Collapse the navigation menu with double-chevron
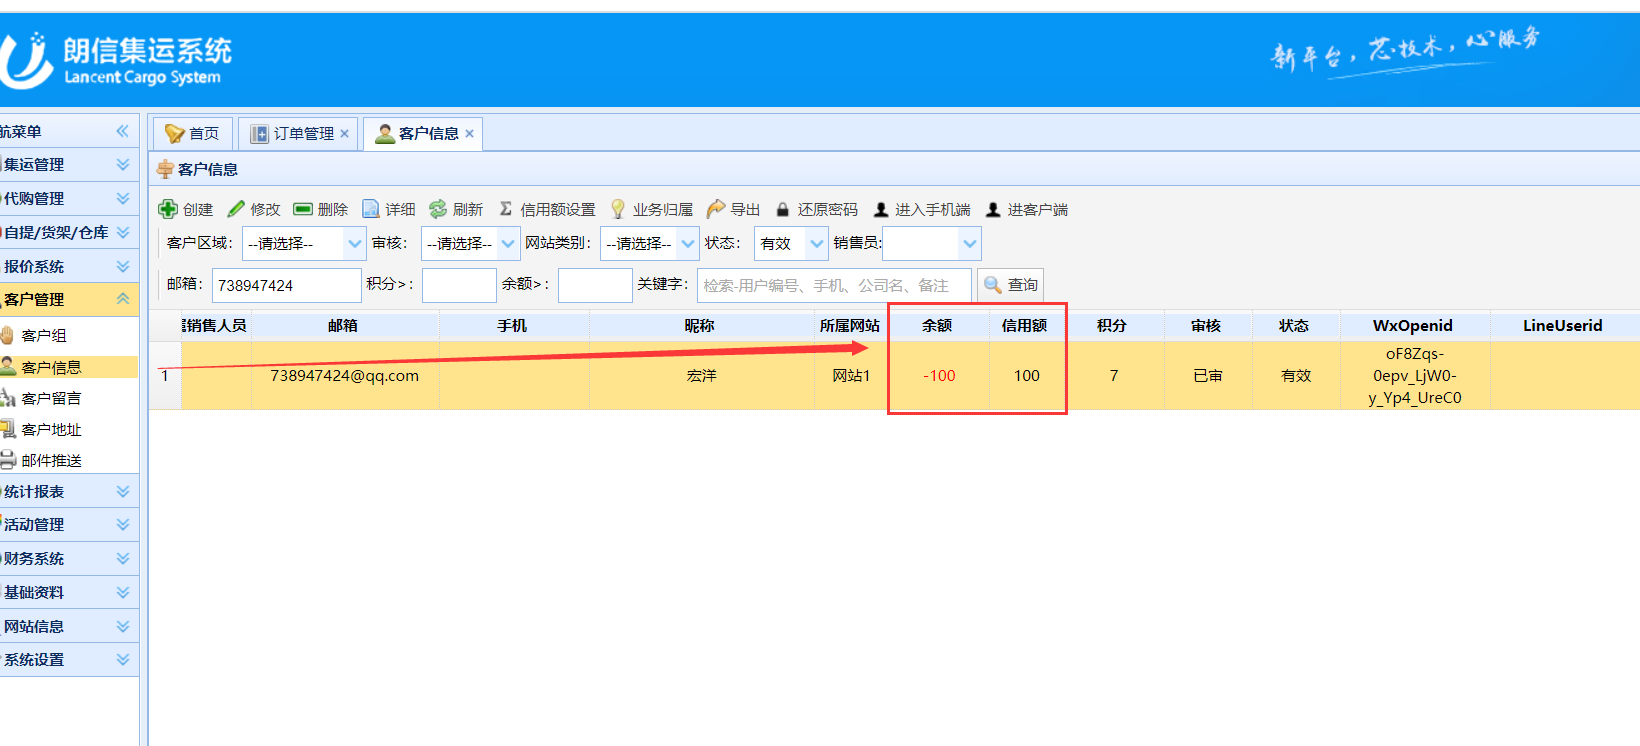Screen dimensions: 1640x746 point(122,131)
